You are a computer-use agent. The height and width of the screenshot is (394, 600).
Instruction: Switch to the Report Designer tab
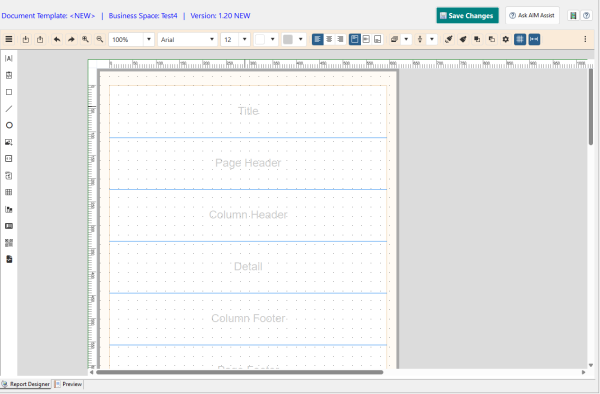[26, 384]
